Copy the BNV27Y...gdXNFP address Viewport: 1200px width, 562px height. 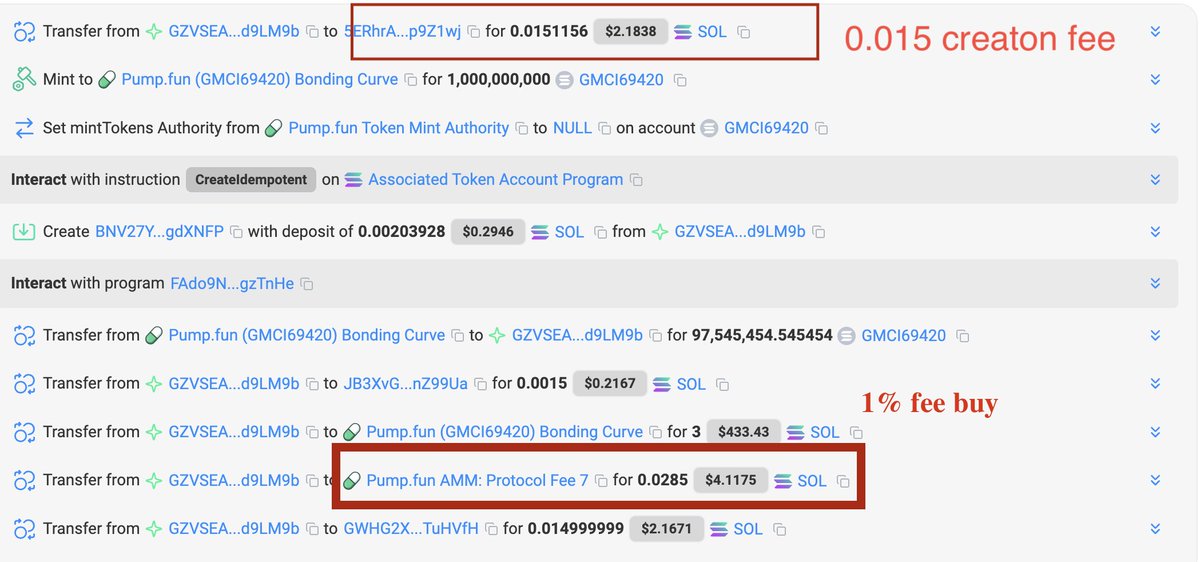point(236,232)
